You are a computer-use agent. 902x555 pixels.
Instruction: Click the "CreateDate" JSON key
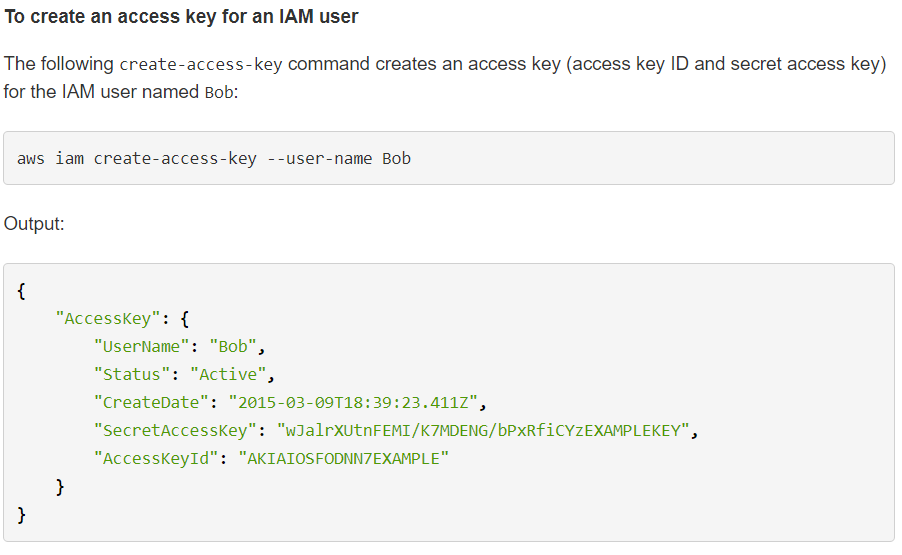coord(151,403)
